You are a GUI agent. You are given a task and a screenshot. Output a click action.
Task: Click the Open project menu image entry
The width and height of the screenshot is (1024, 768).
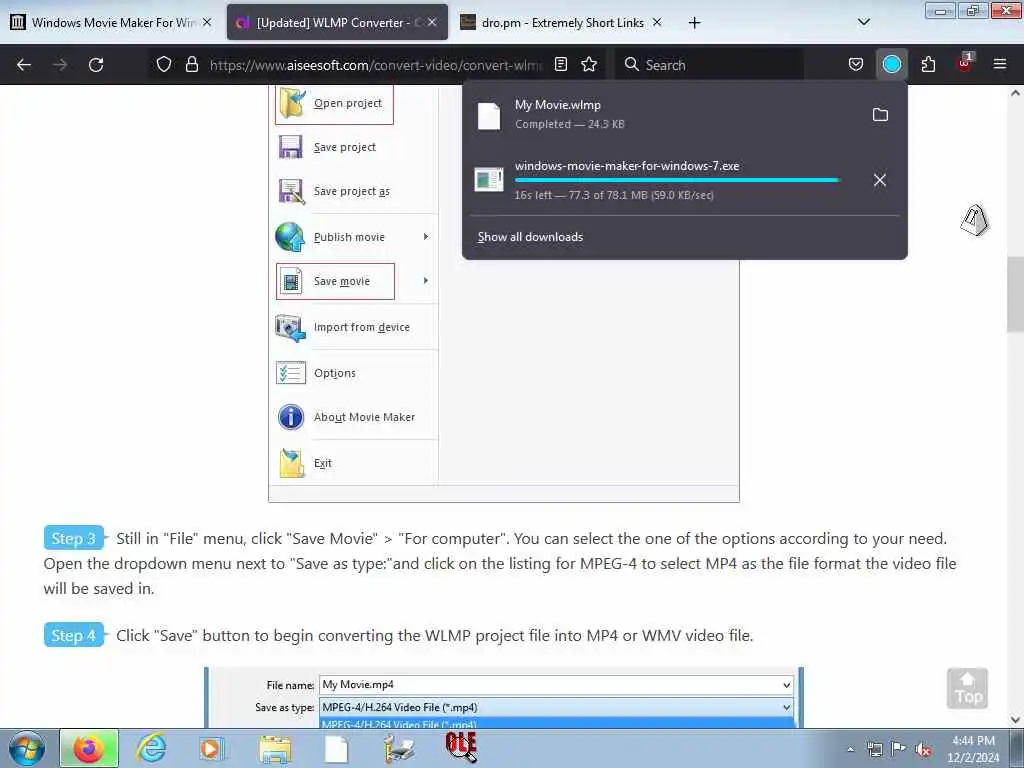pyautogui.click(x=334, y=103)
